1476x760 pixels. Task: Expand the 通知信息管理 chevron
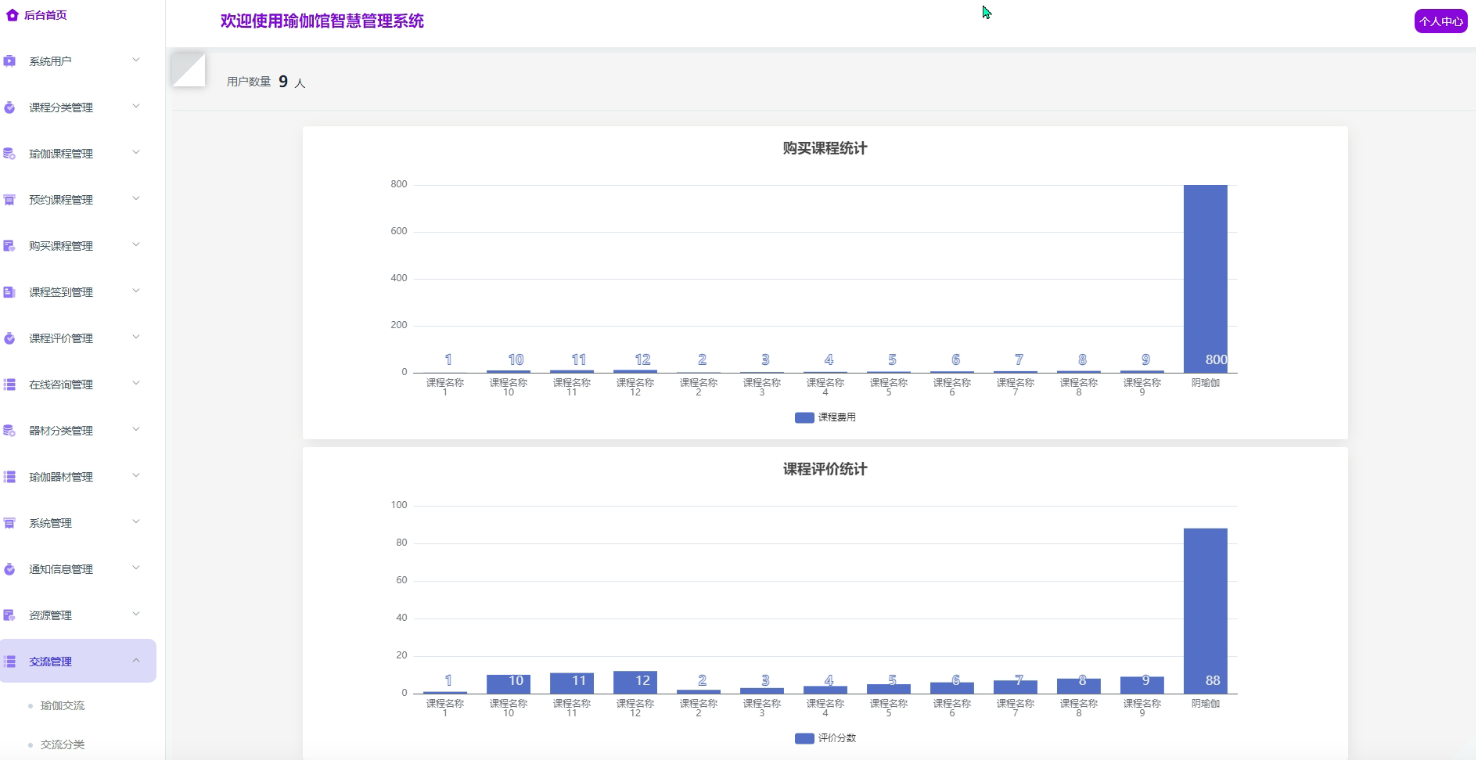click(x=136, y=567)
